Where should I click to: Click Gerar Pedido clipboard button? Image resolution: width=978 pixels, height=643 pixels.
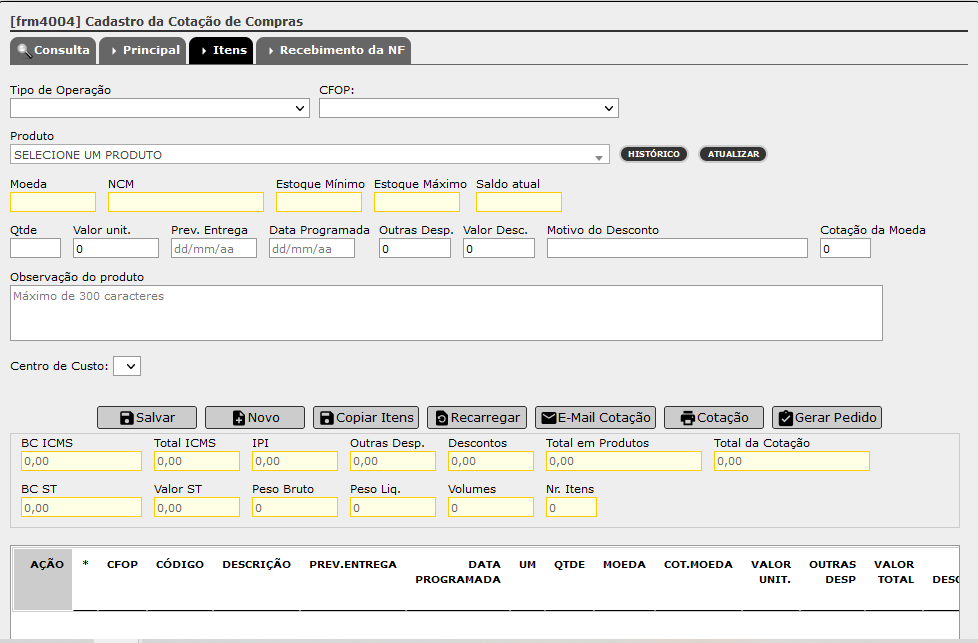pyautogui.click(x=826, y=417)
